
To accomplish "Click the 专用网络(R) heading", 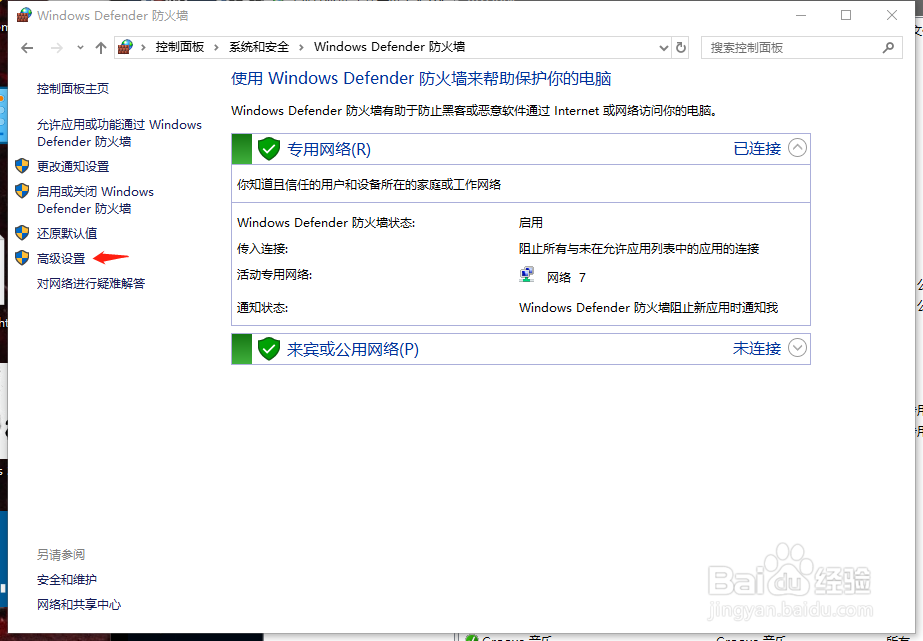I will tap(329, 150).
